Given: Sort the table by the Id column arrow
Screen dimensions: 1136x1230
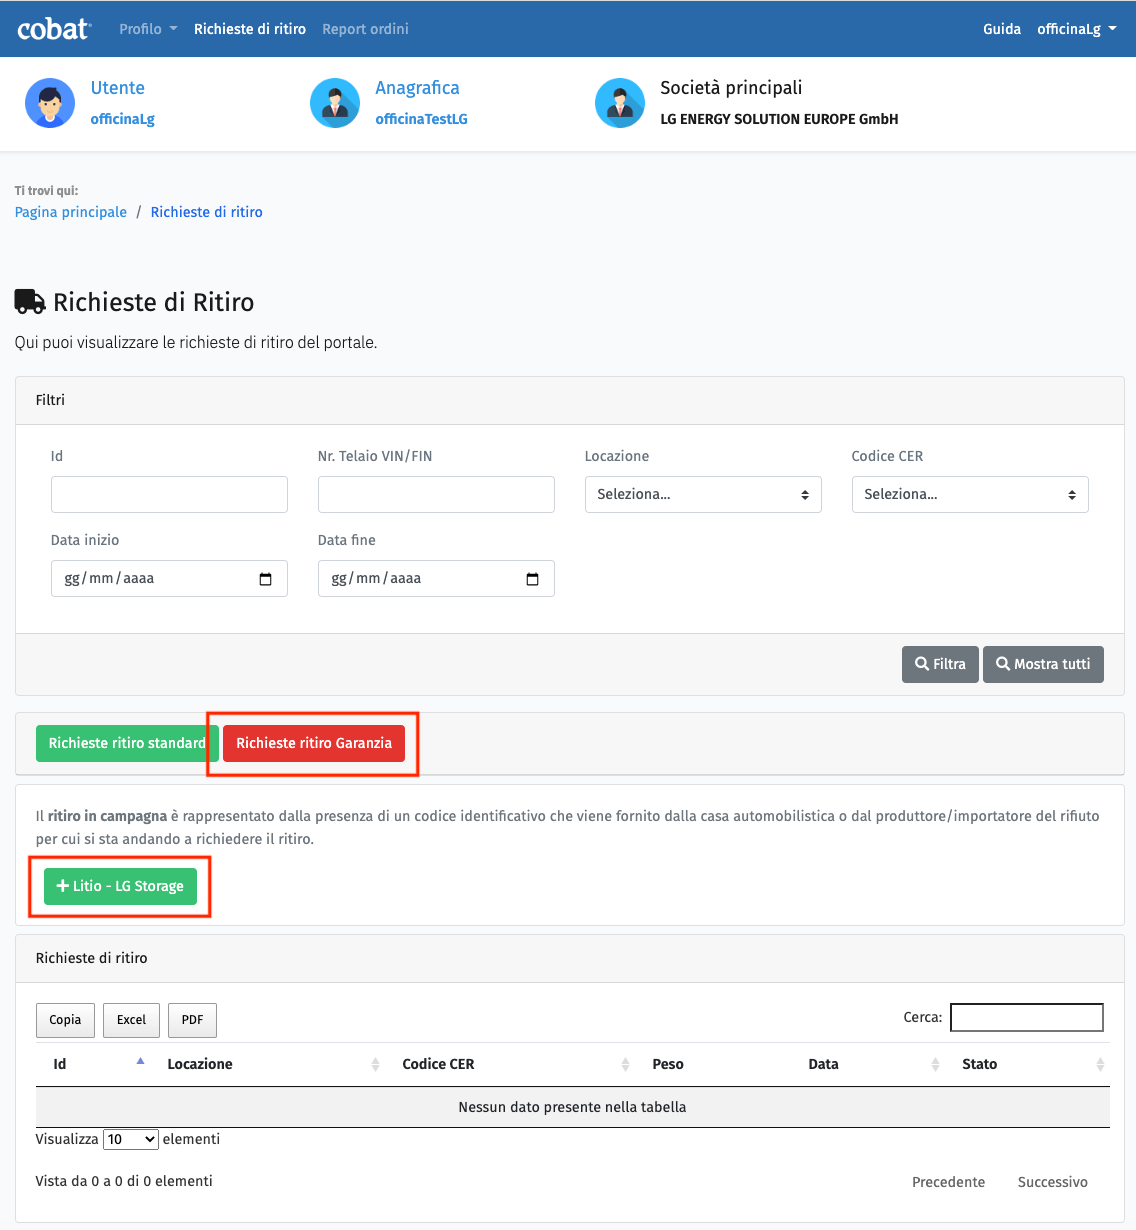Looking at the screenshot, I should [140, 1063].
